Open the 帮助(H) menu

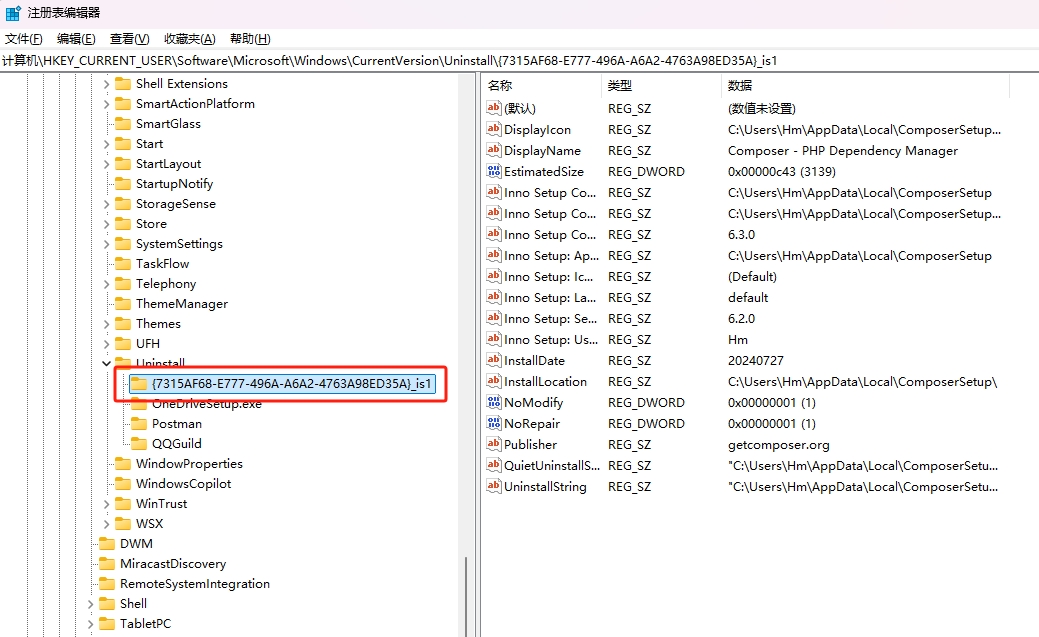[250, 38]
